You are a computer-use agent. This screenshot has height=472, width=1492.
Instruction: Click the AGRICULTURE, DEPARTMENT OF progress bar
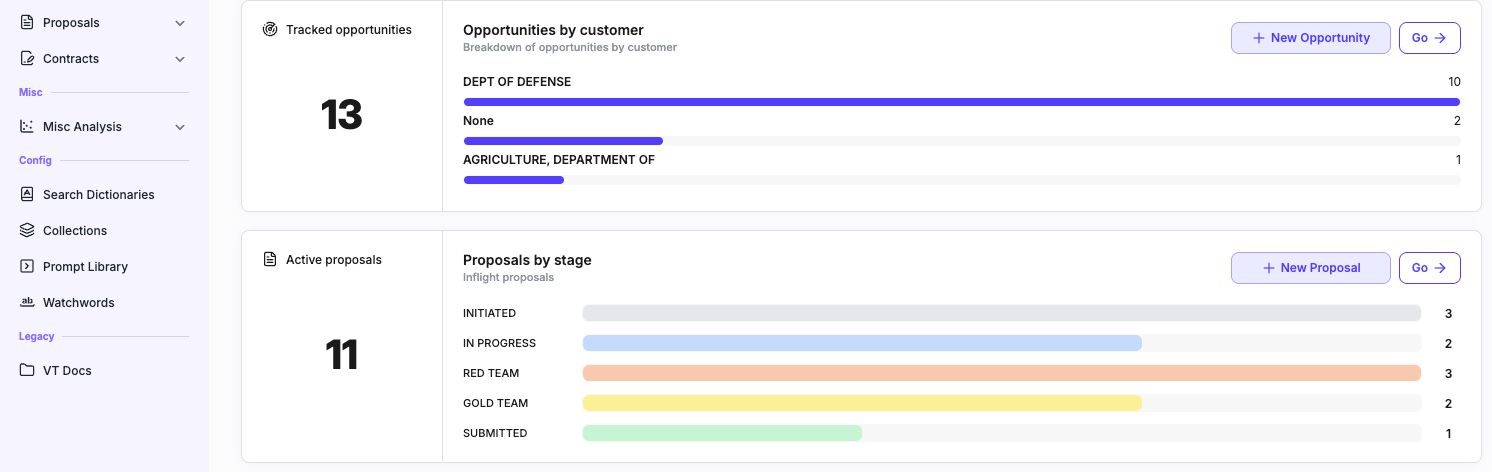[961, 180]
